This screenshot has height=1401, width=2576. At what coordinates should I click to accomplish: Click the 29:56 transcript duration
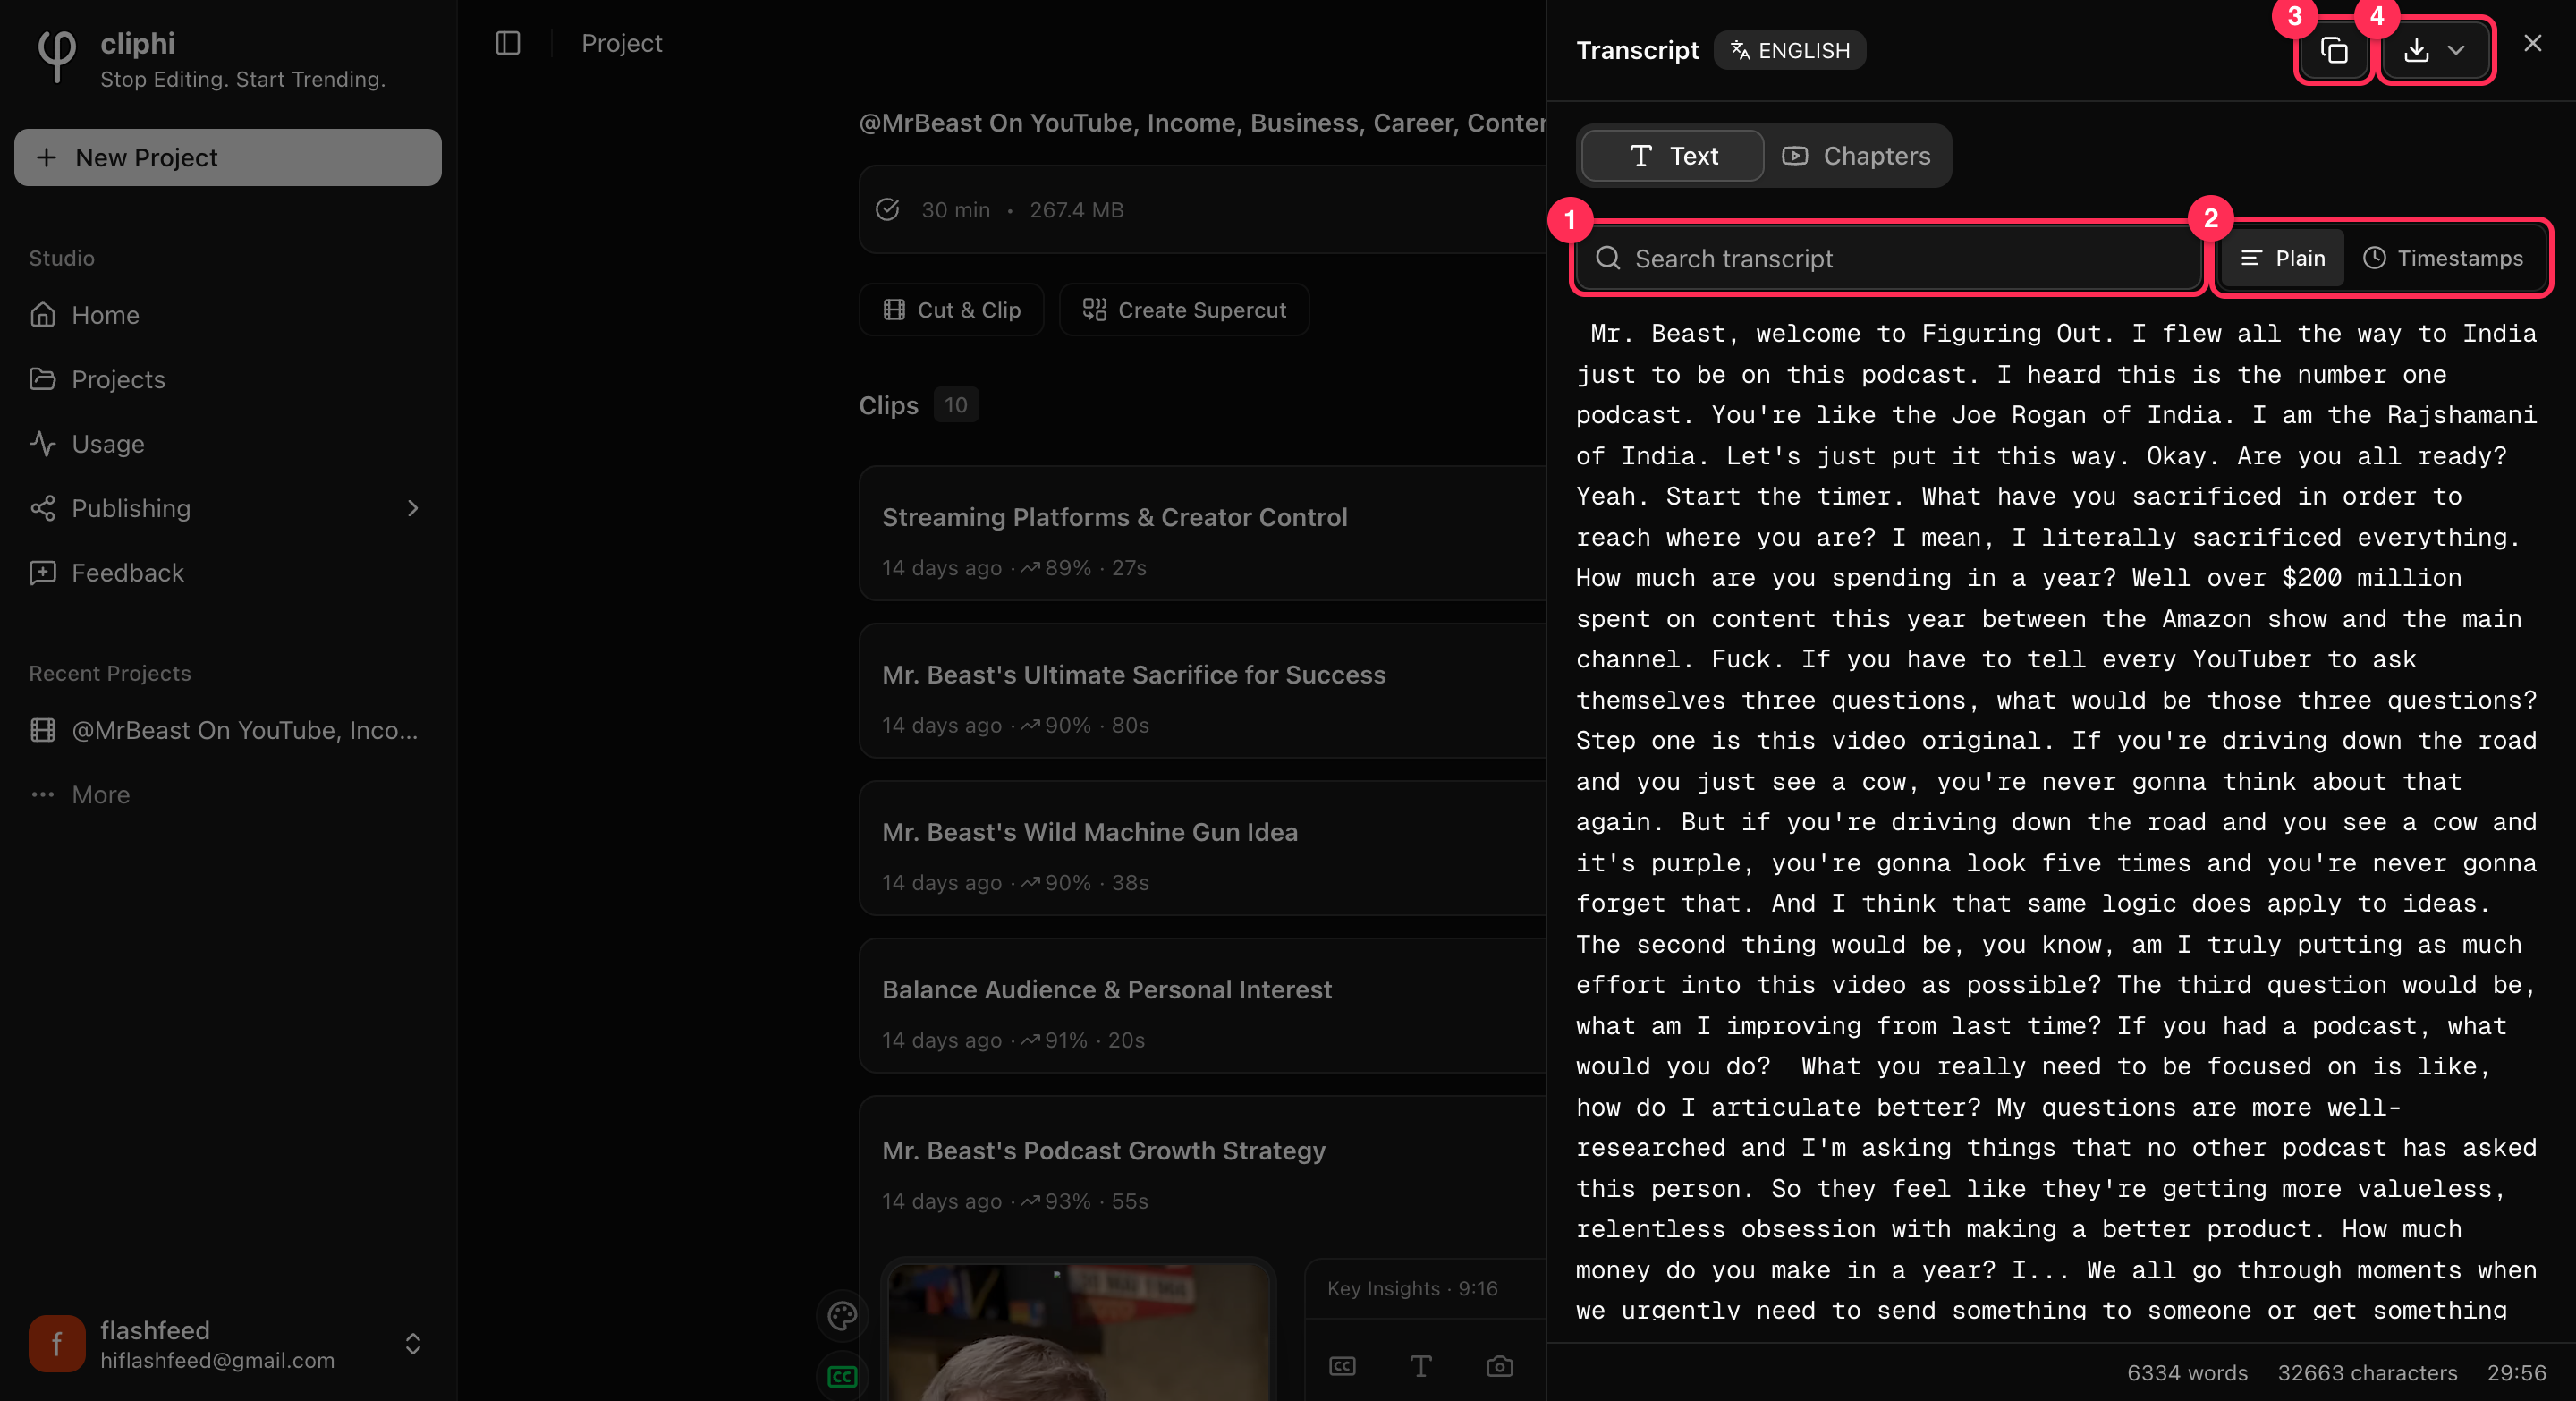coord(2516,1373)
